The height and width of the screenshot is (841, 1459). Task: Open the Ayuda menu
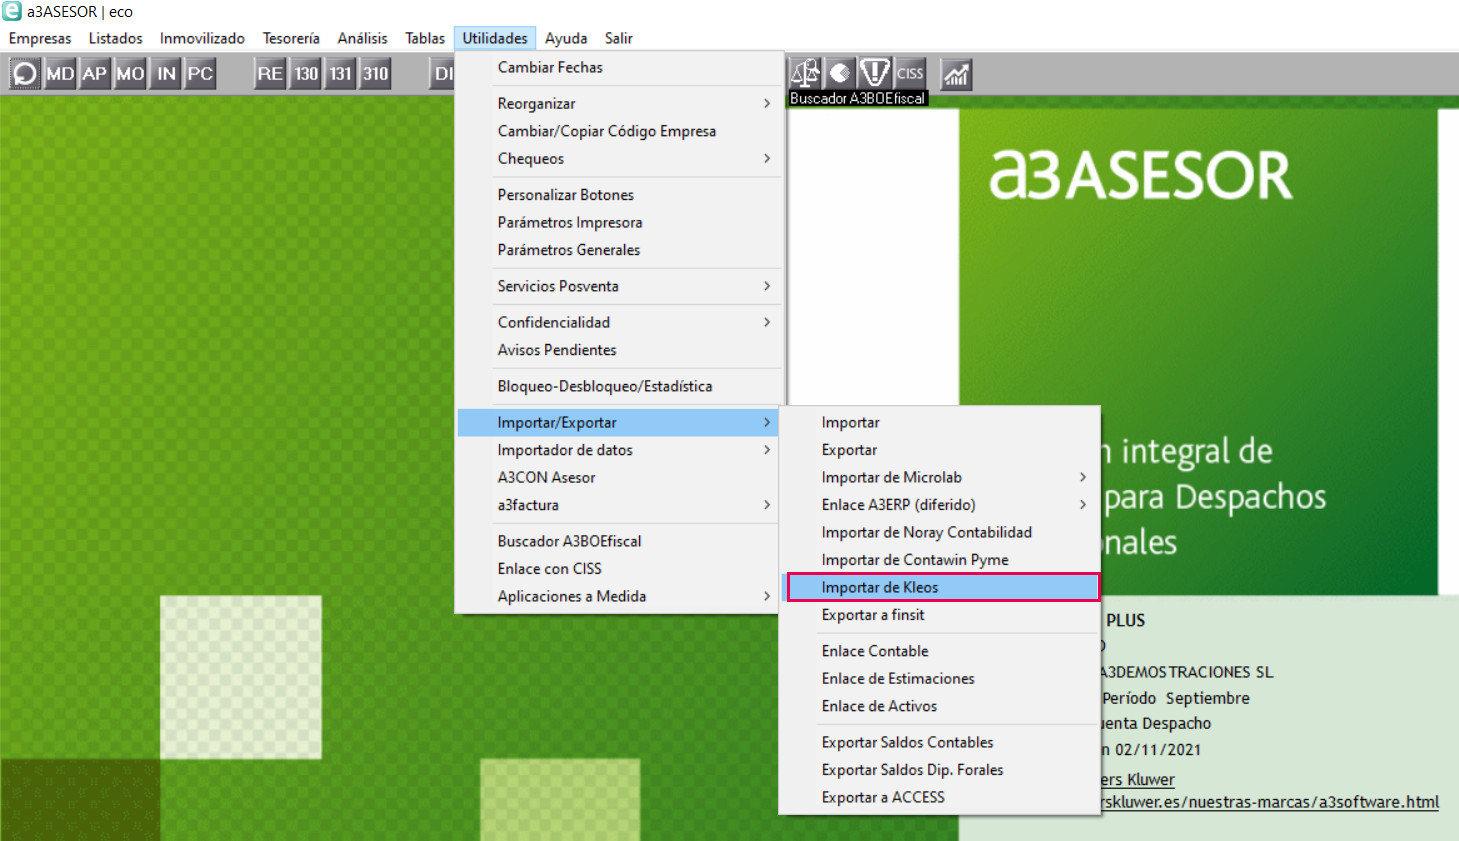pos(566,38)
